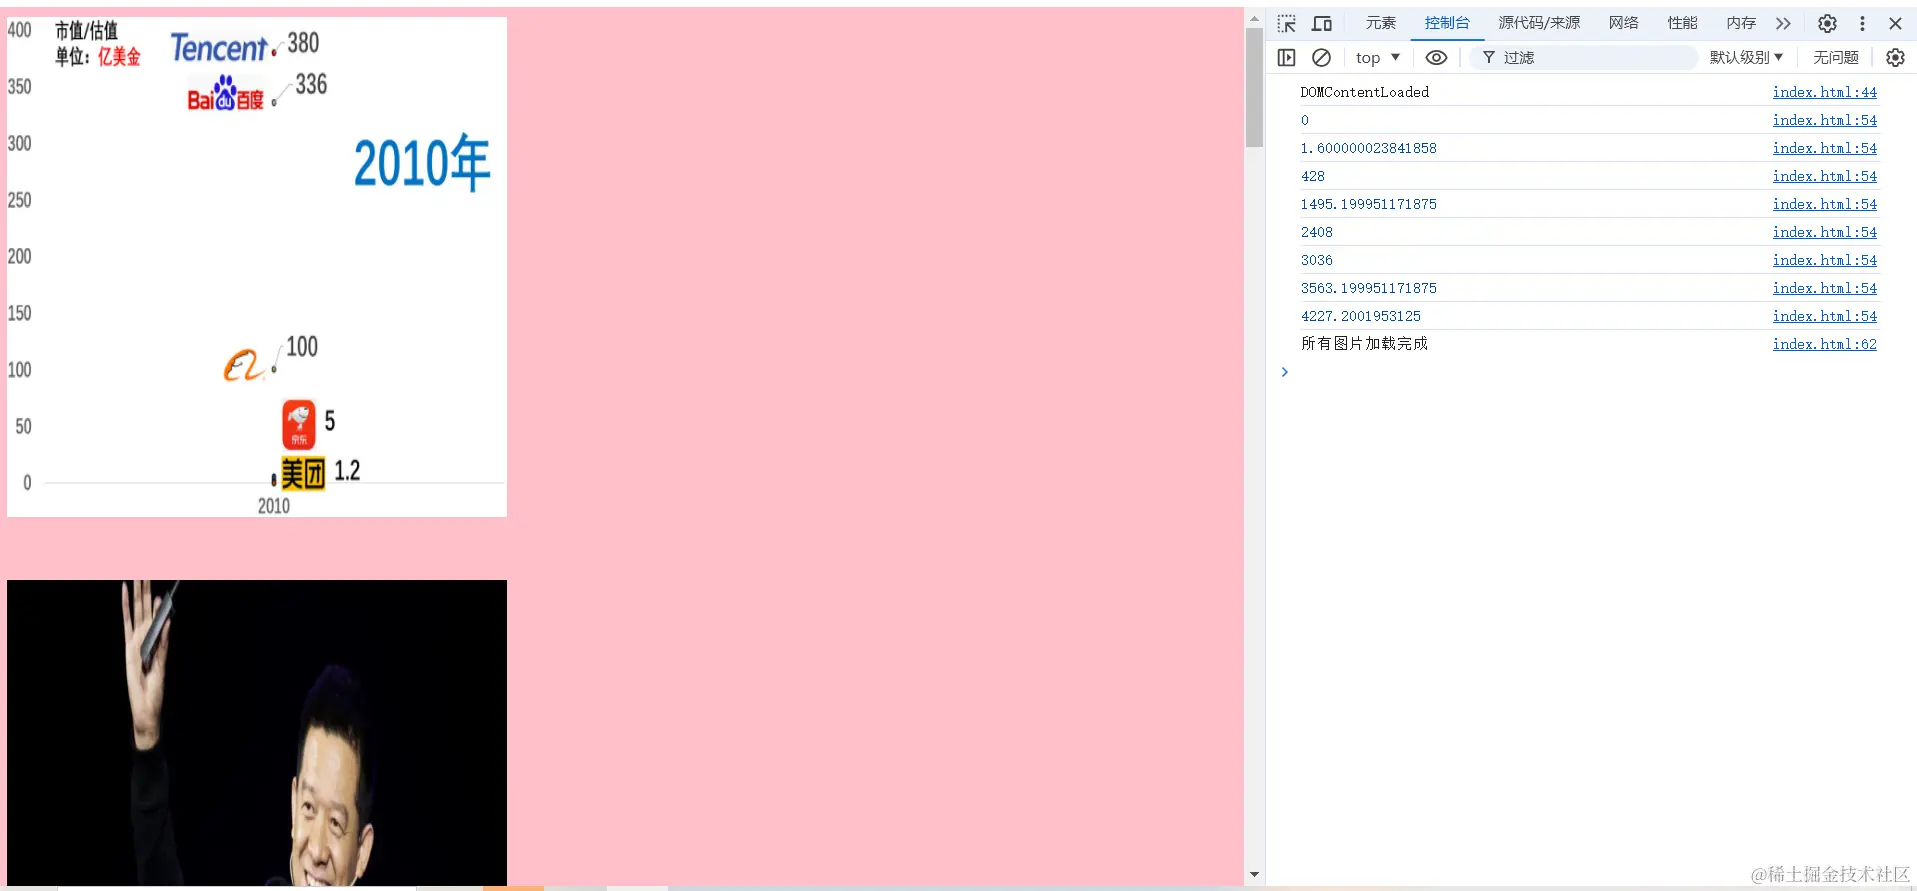Open DevTools settings gear in the tab bar
The height and width of the screenshot is (891, 1917).
pyautogui.click(x=1827, y=23)
